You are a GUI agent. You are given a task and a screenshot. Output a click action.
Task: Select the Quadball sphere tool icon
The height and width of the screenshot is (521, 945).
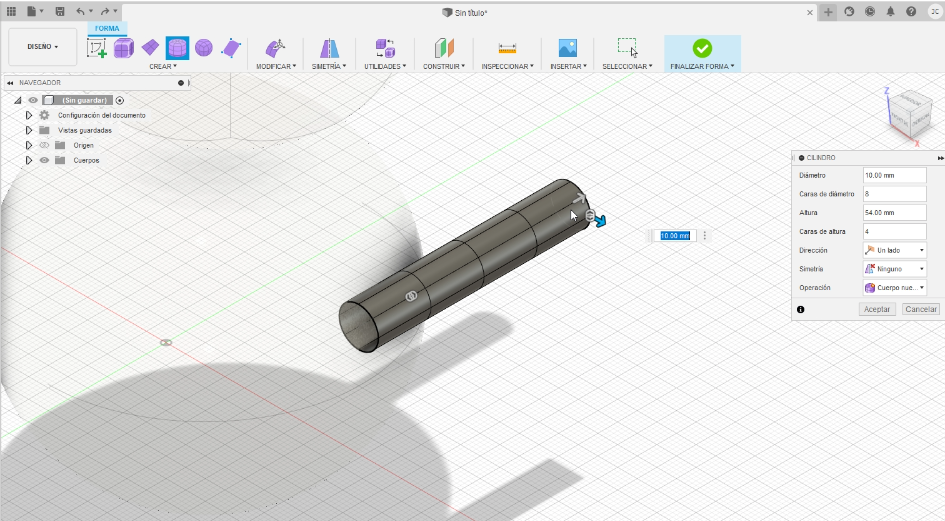tap(204, 48)
